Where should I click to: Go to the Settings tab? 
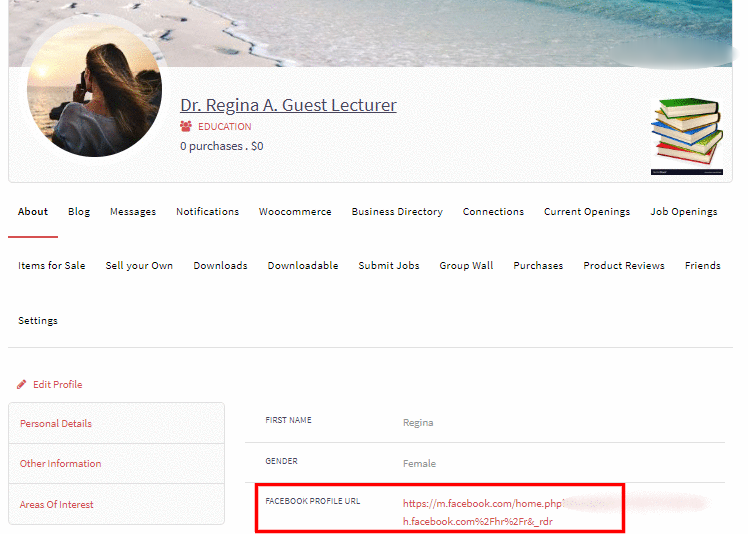(38, 321)
